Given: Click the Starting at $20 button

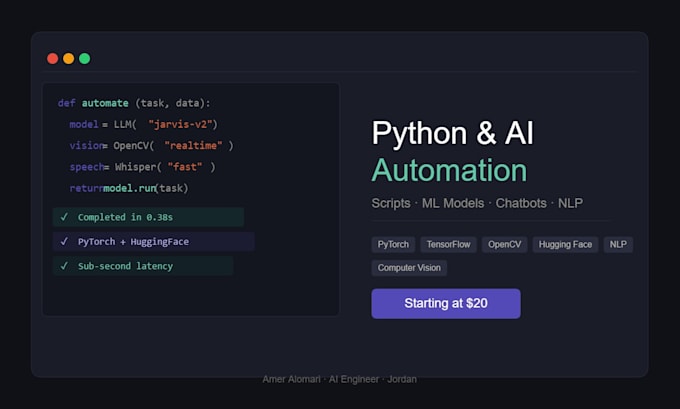Looking at the screenshot, I should pos(446,304).
